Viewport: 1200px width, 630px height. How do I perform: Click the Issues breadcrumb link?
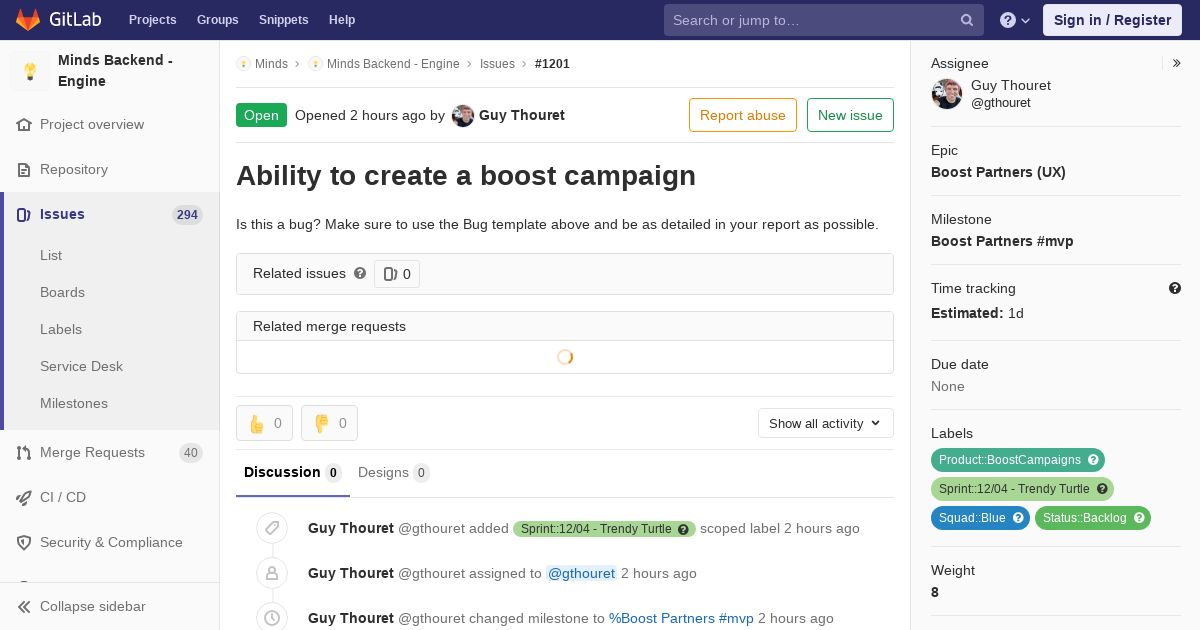497,64
